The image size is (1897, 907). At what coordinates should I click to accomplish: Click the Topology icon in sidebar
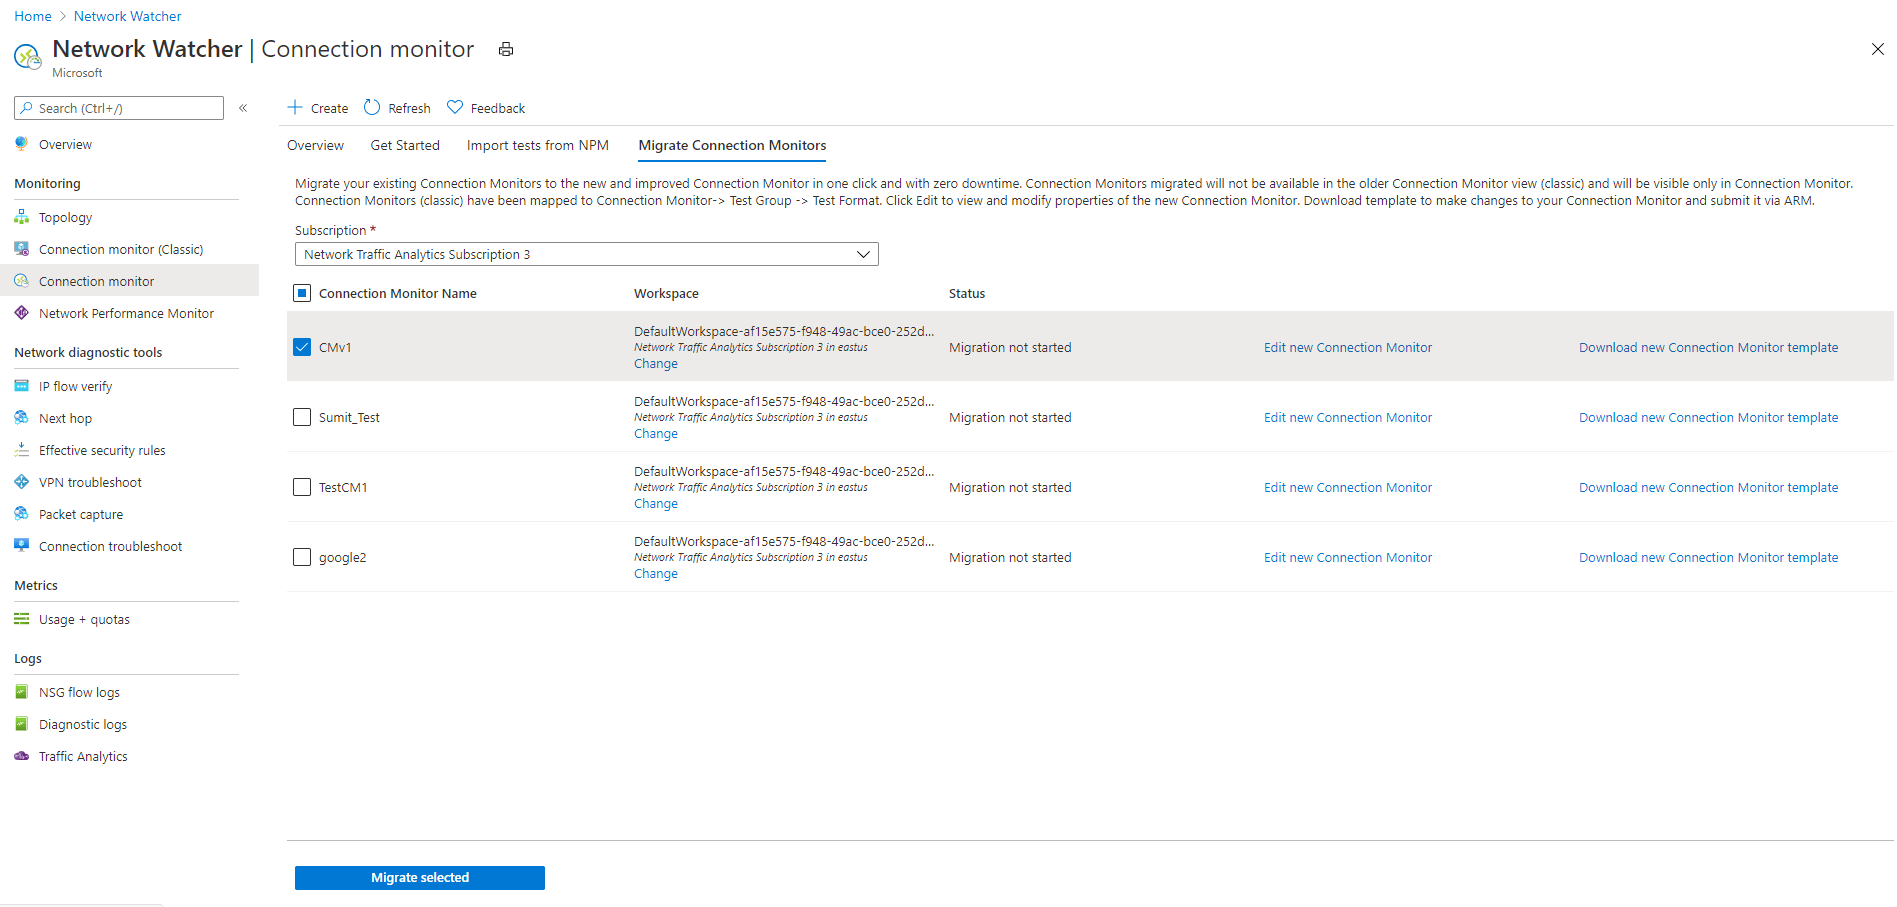click(x=22, y=217)
